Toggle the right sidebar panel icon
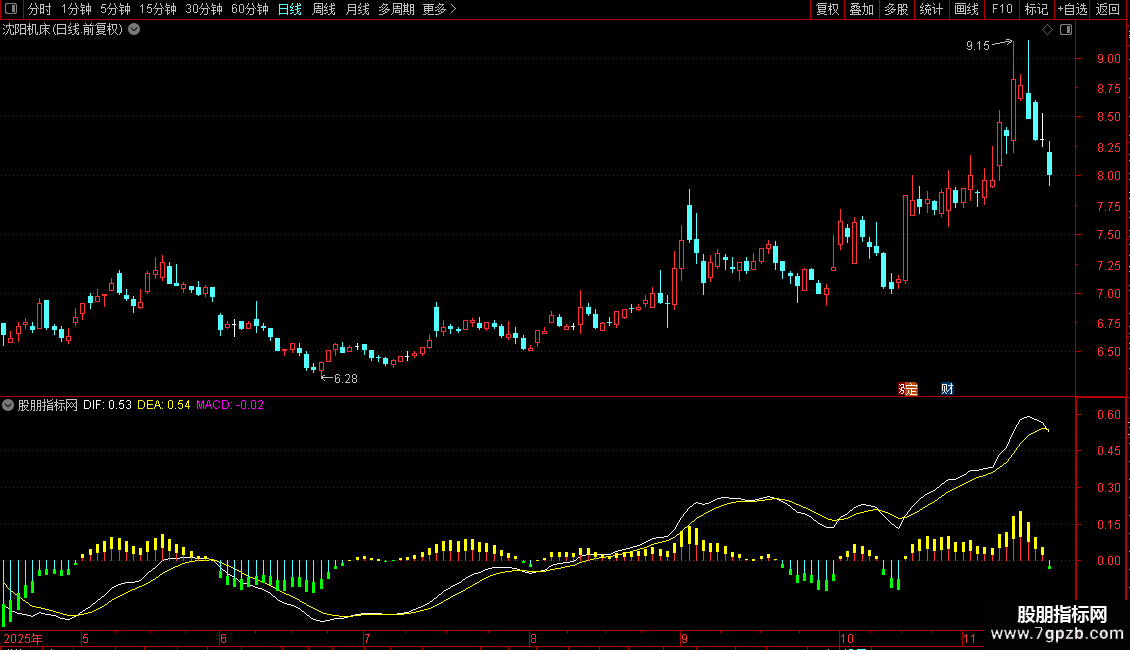This screenshot has width=1130, height=650. tap(1066, 30)
